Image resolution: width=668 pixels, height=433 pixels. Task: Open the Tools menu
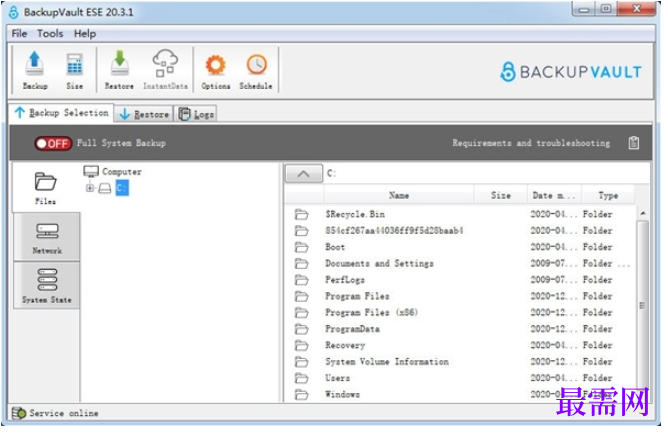[x=50, y=33]
